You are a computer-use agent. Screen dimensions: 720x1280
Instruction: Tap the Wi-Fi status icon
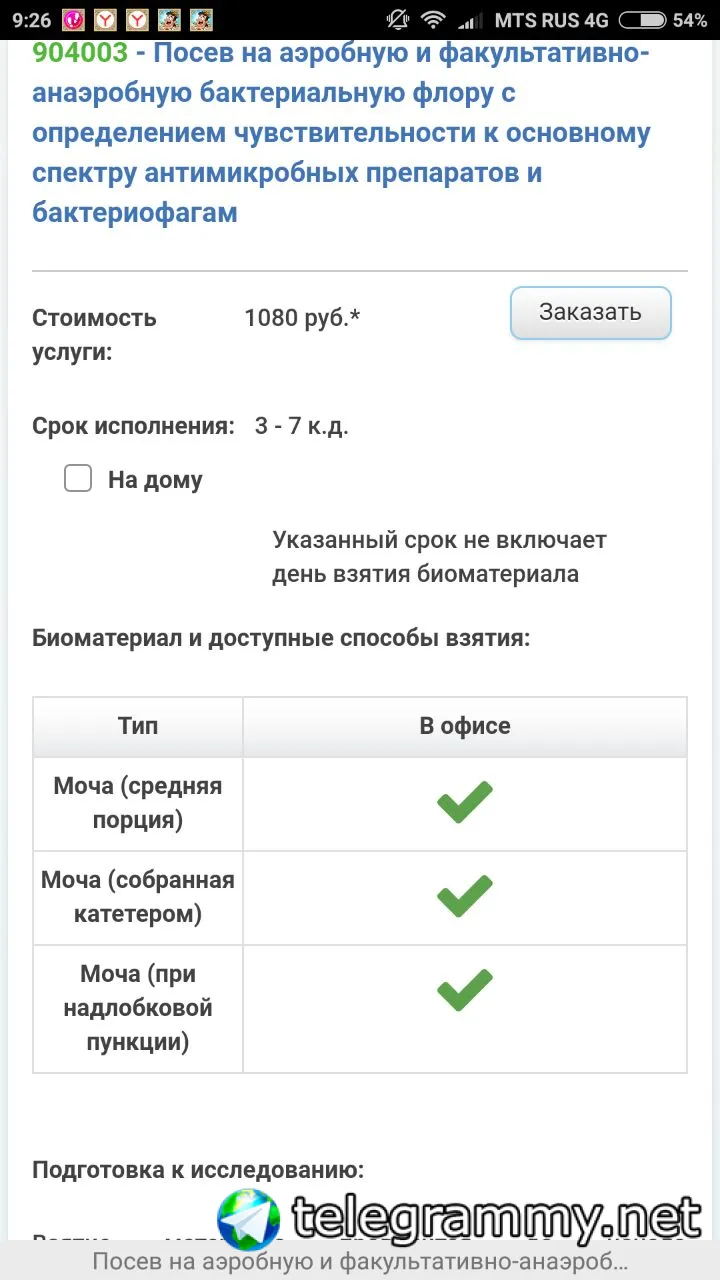(x=433, y=19)
